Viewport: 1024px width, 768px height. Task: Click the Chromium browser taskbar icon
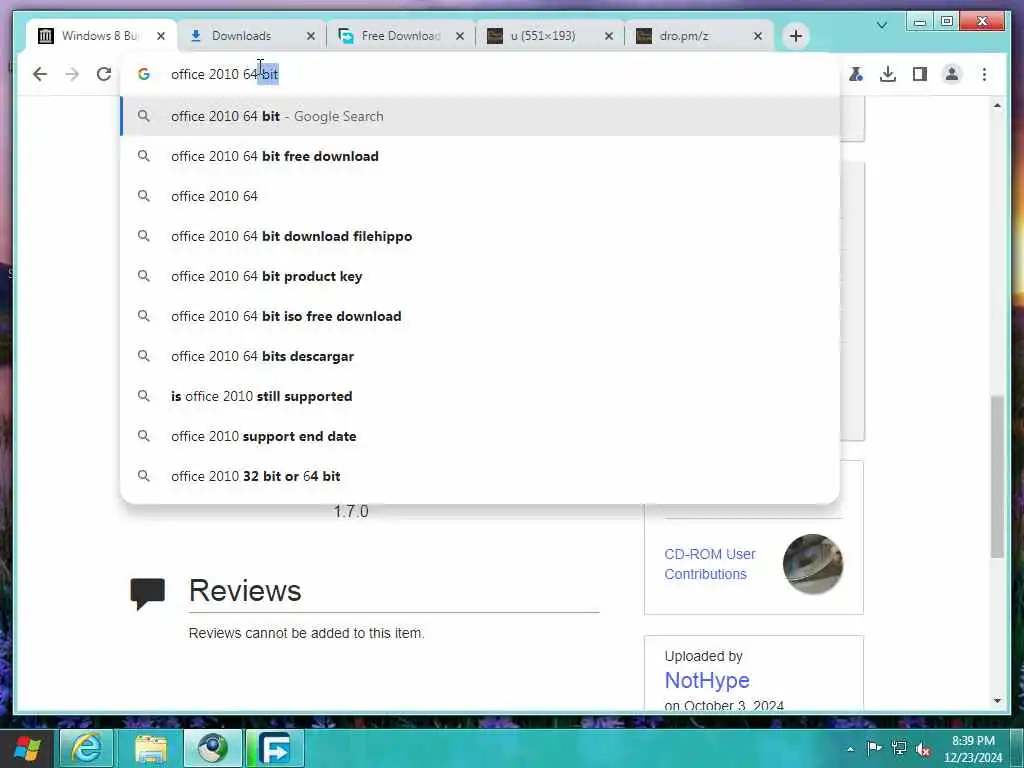[213, 748]
